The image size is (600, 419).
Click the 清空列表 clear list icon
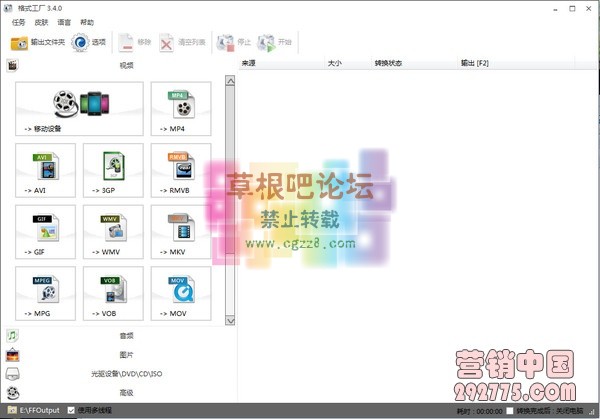[x=166, y=43]
